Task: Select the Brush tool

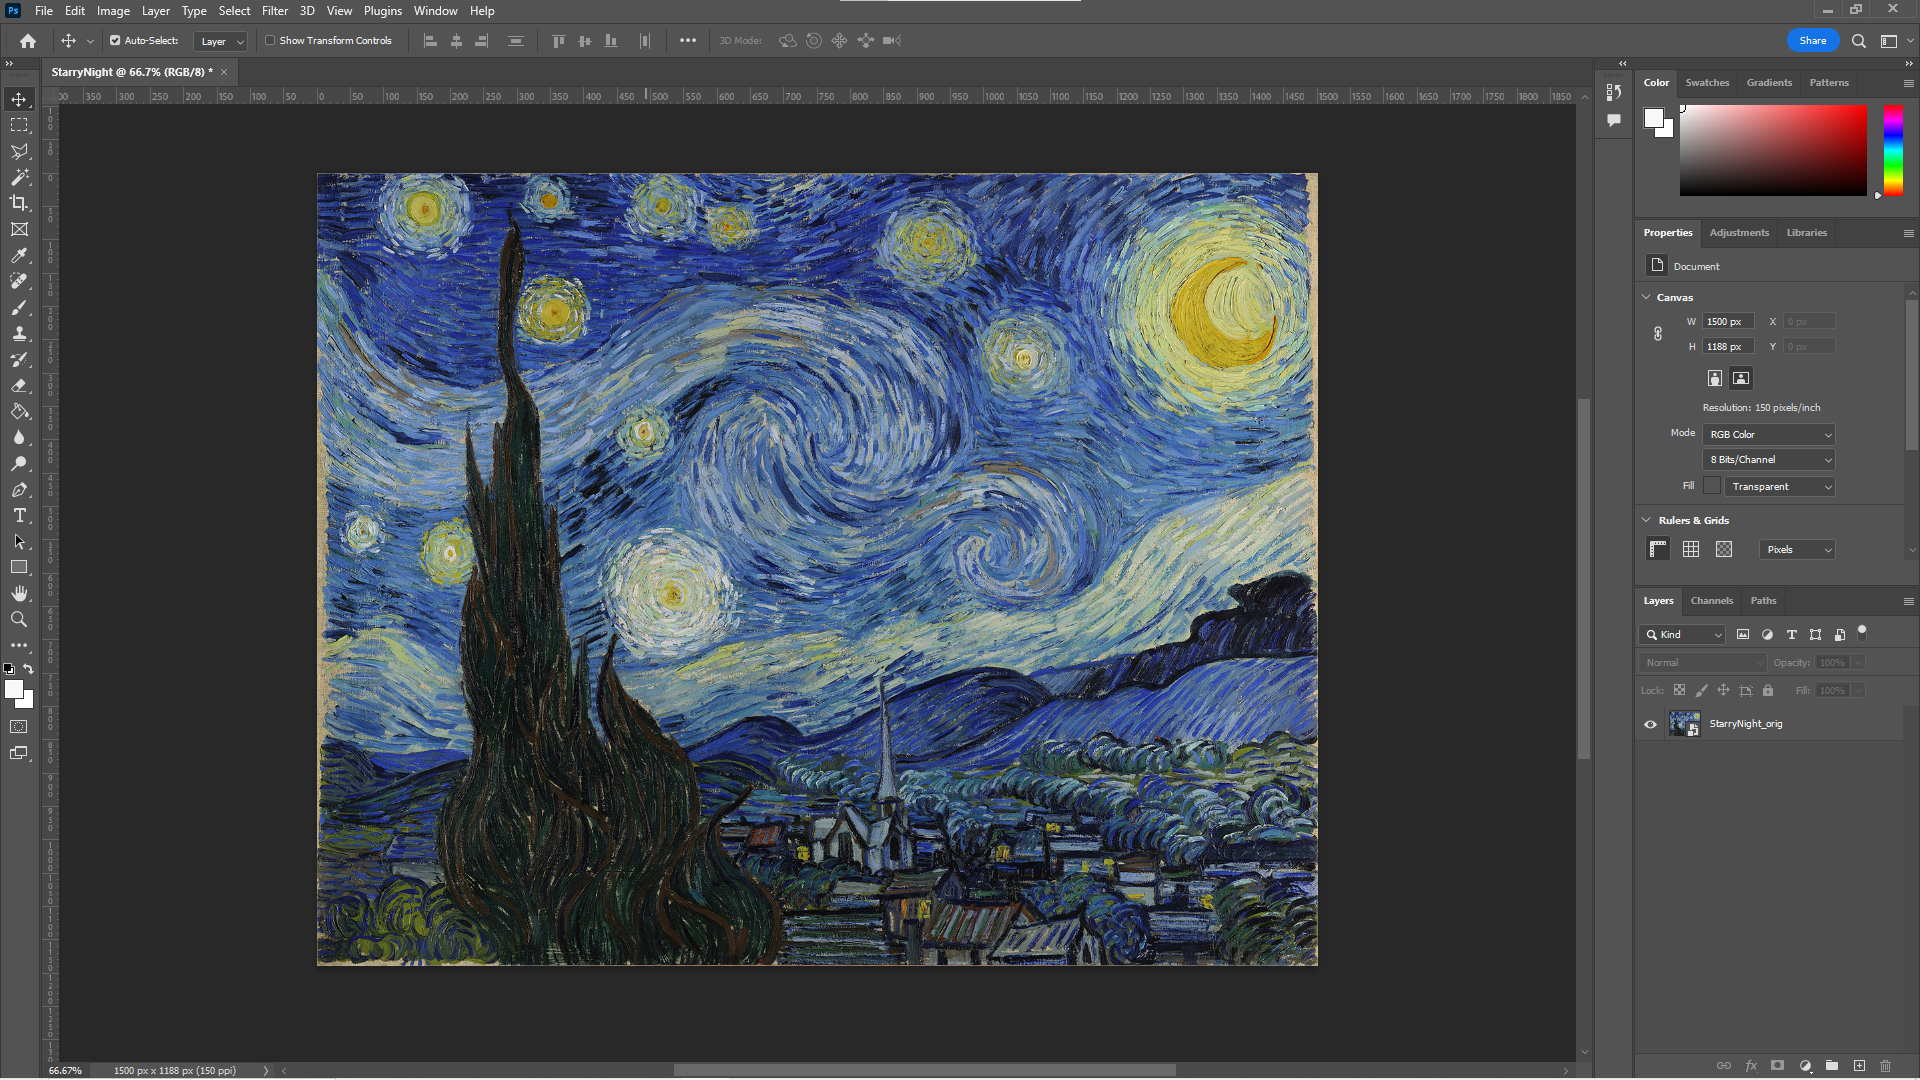Action: point(19,307)
